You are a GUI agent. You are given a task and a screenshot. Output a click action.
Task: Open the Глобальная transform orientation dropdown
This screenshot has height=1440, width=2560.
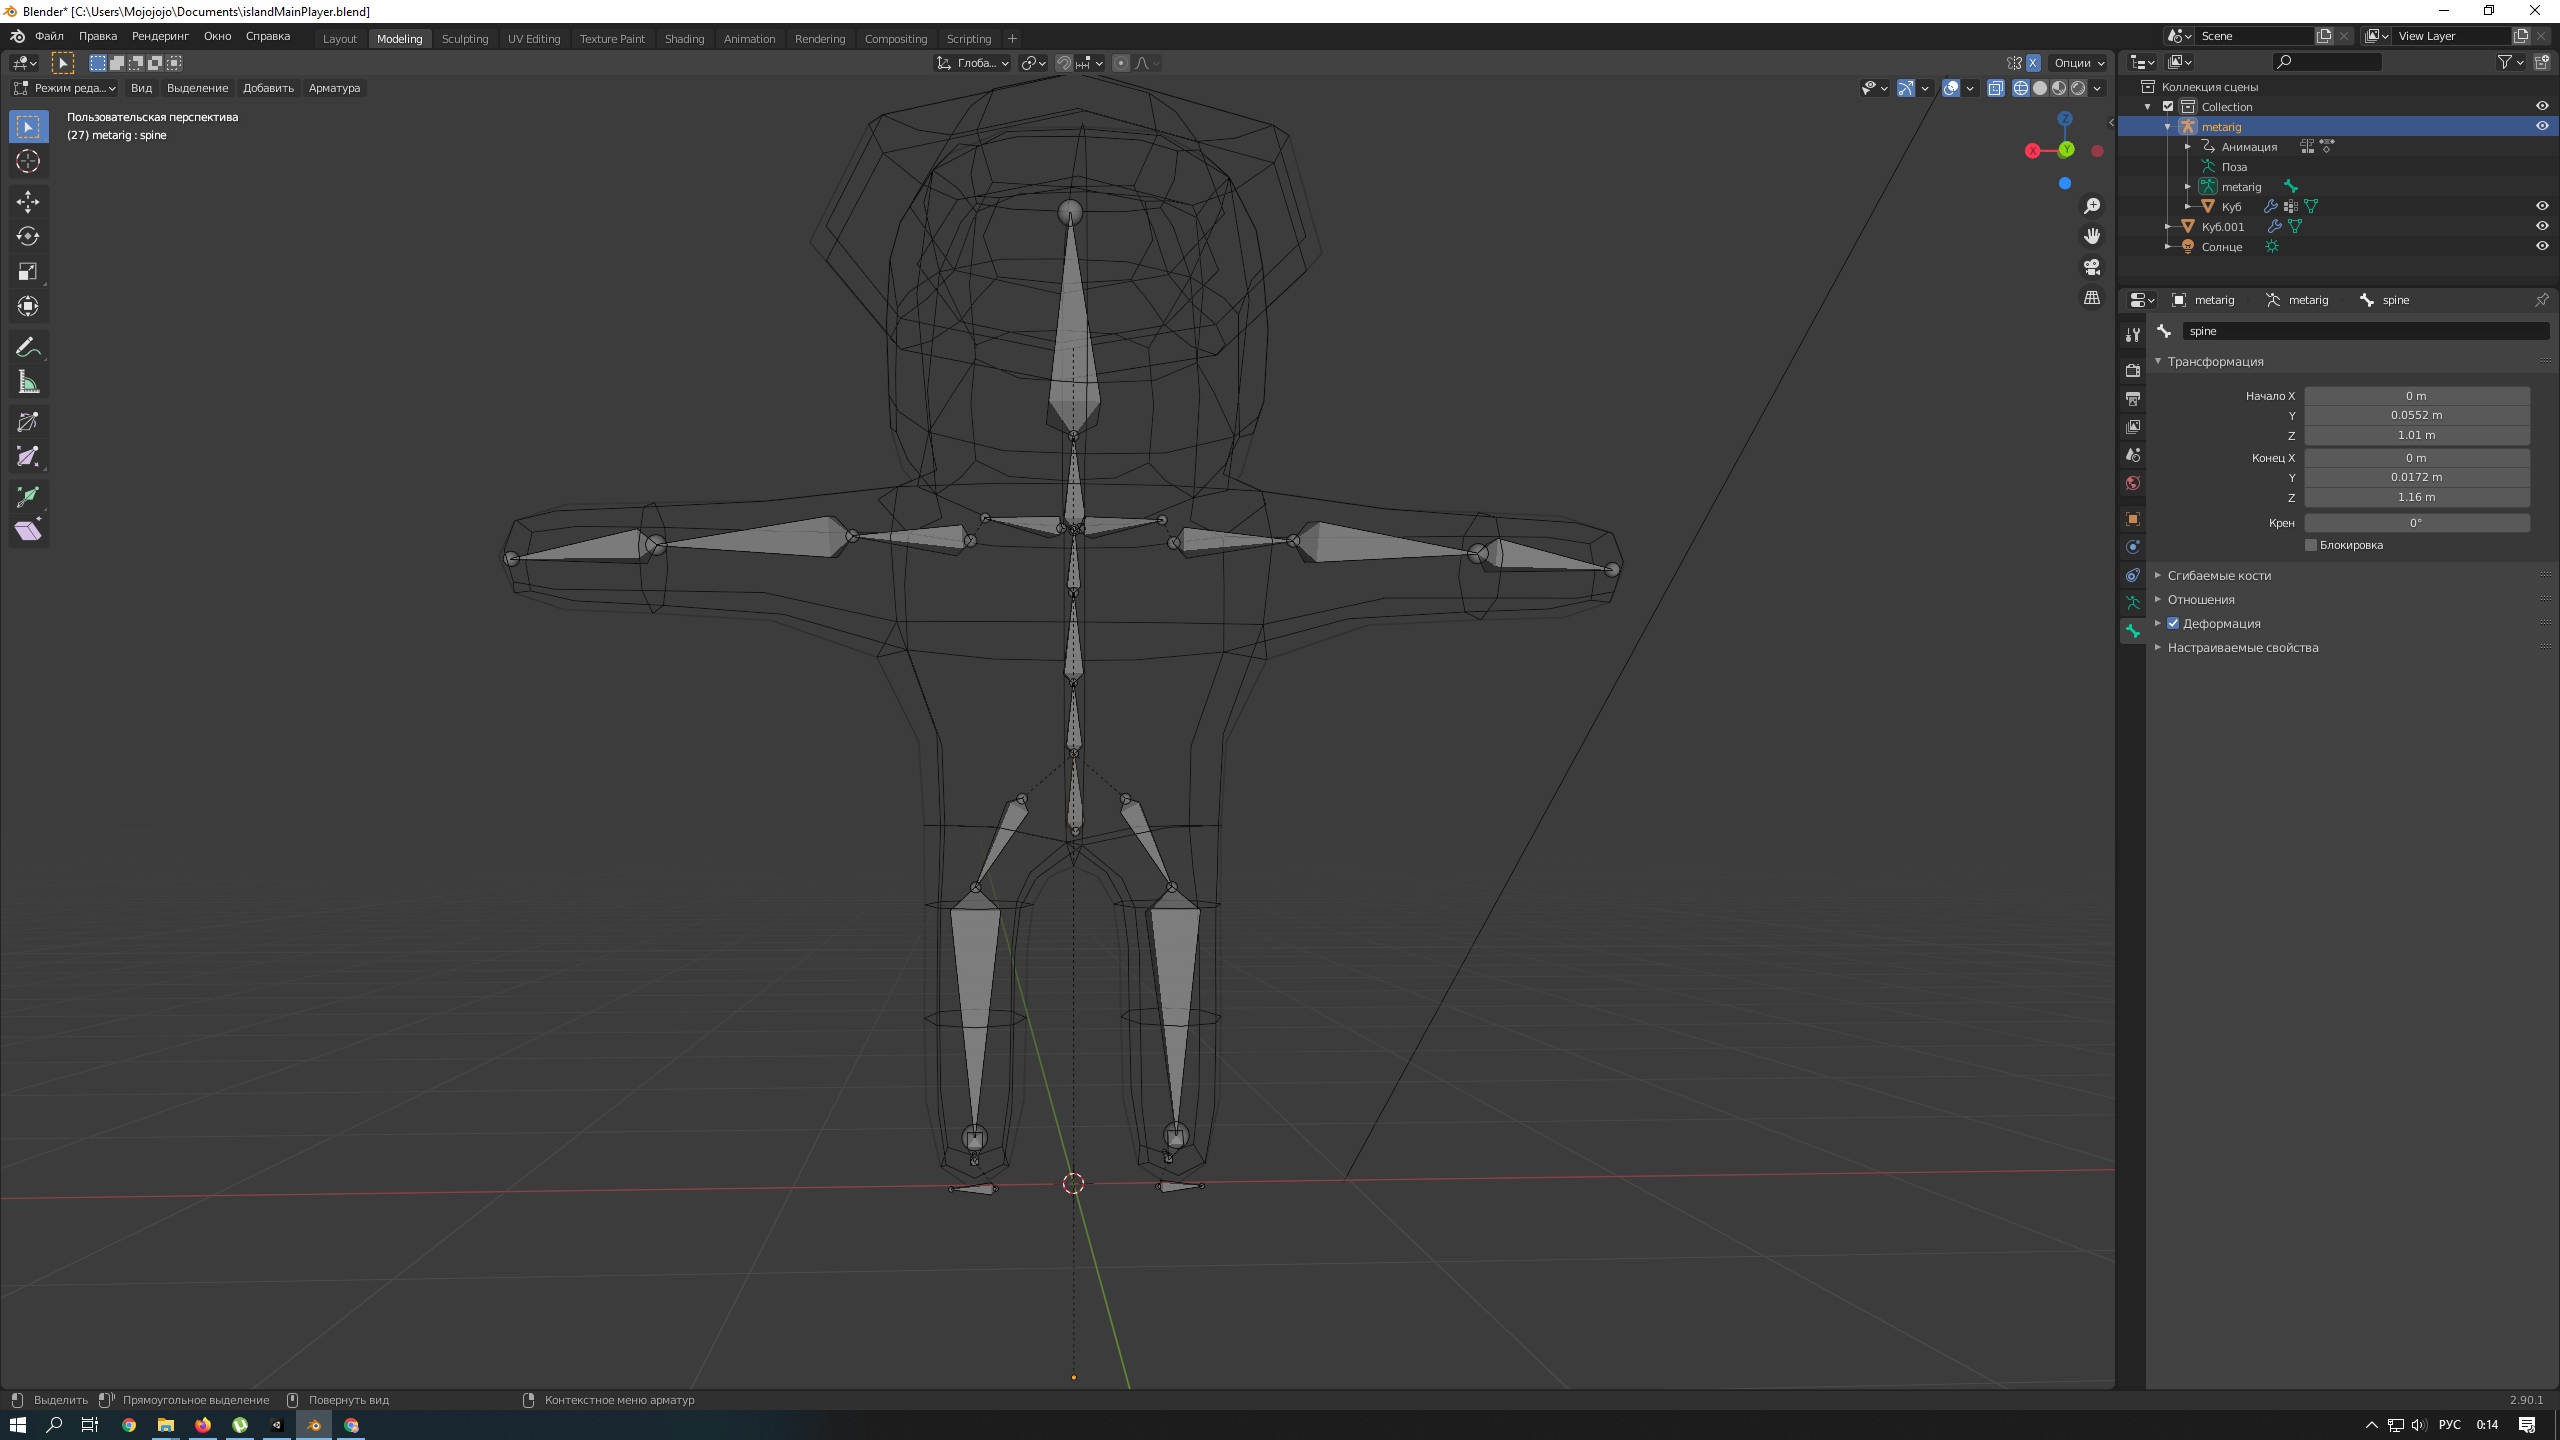[x=972, y=63]
